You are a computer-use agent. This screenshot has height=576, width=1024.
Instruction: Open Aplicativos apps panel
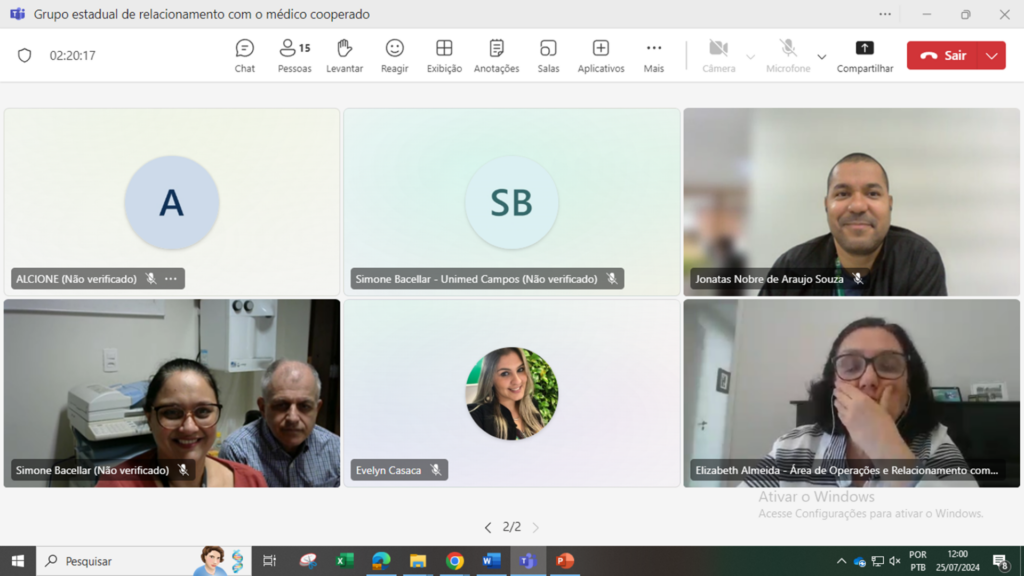click(x=601, y=55)
